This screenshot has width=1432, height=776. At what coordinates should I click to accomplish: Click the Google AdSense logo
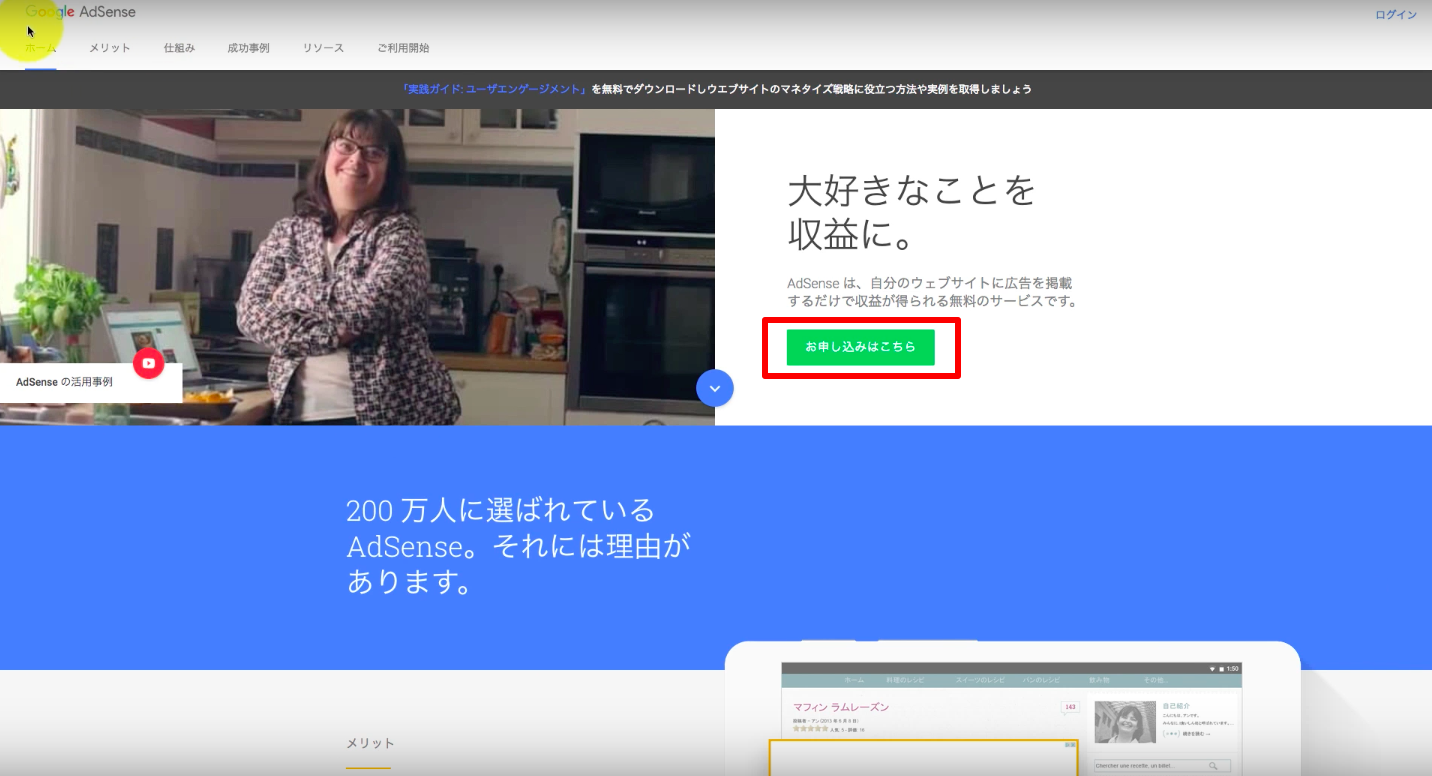point(80,12)
